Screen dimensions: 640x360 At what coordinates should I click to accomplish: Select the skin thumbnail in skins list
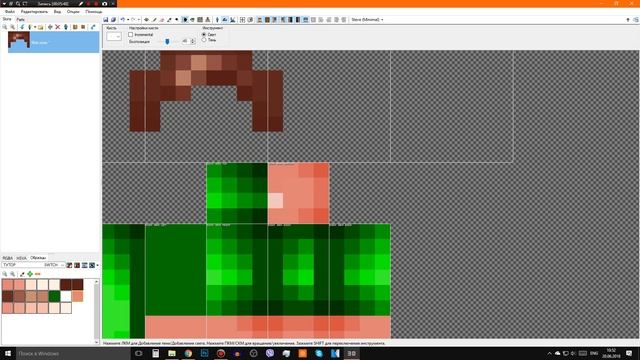19,41
